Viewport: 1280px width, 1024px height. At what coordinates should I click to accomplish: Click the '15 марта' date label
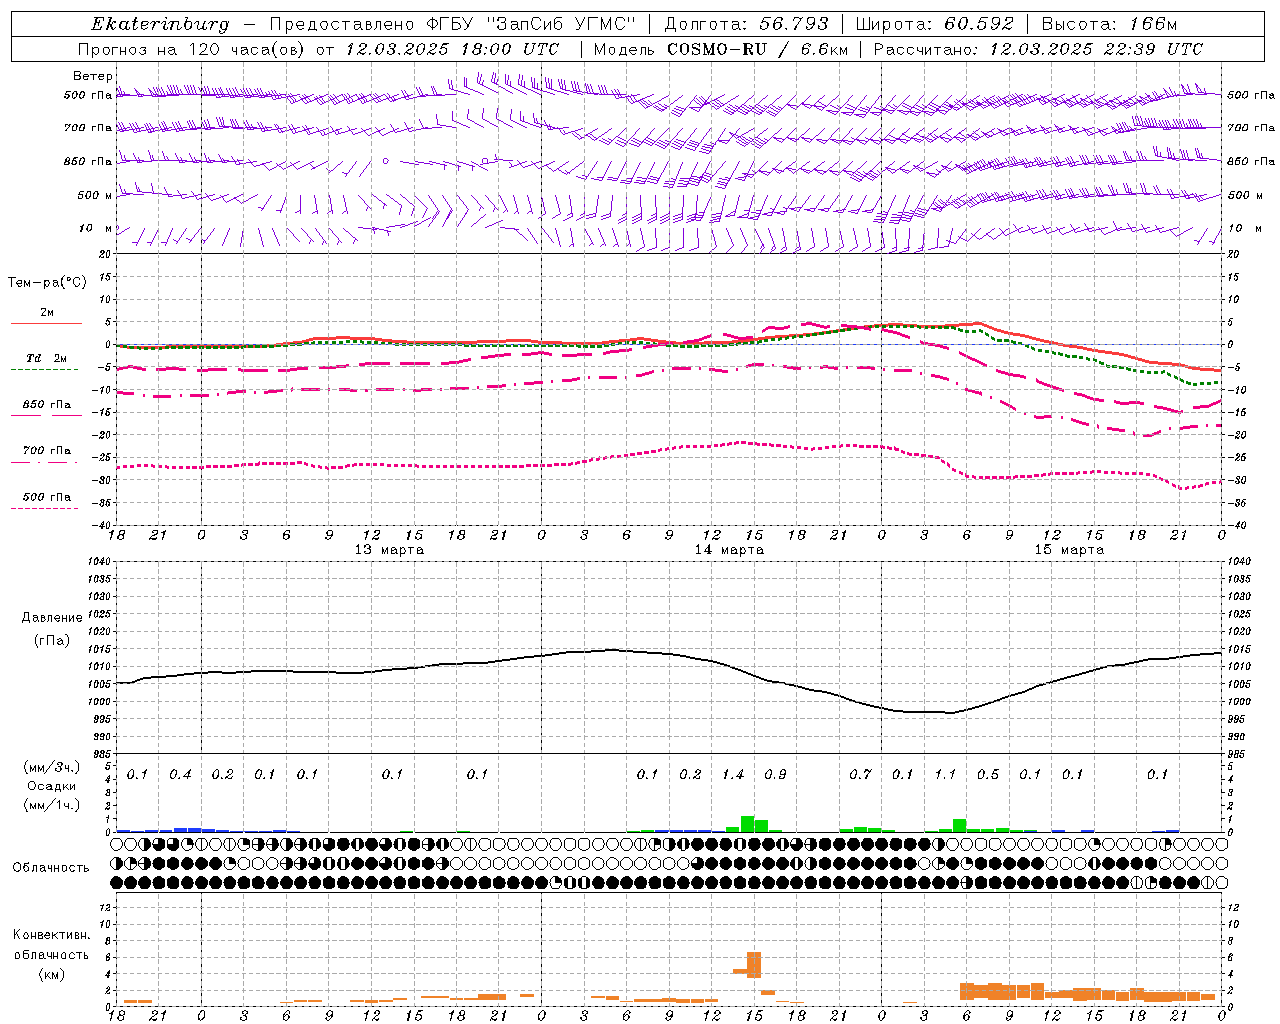(1069, 550)
